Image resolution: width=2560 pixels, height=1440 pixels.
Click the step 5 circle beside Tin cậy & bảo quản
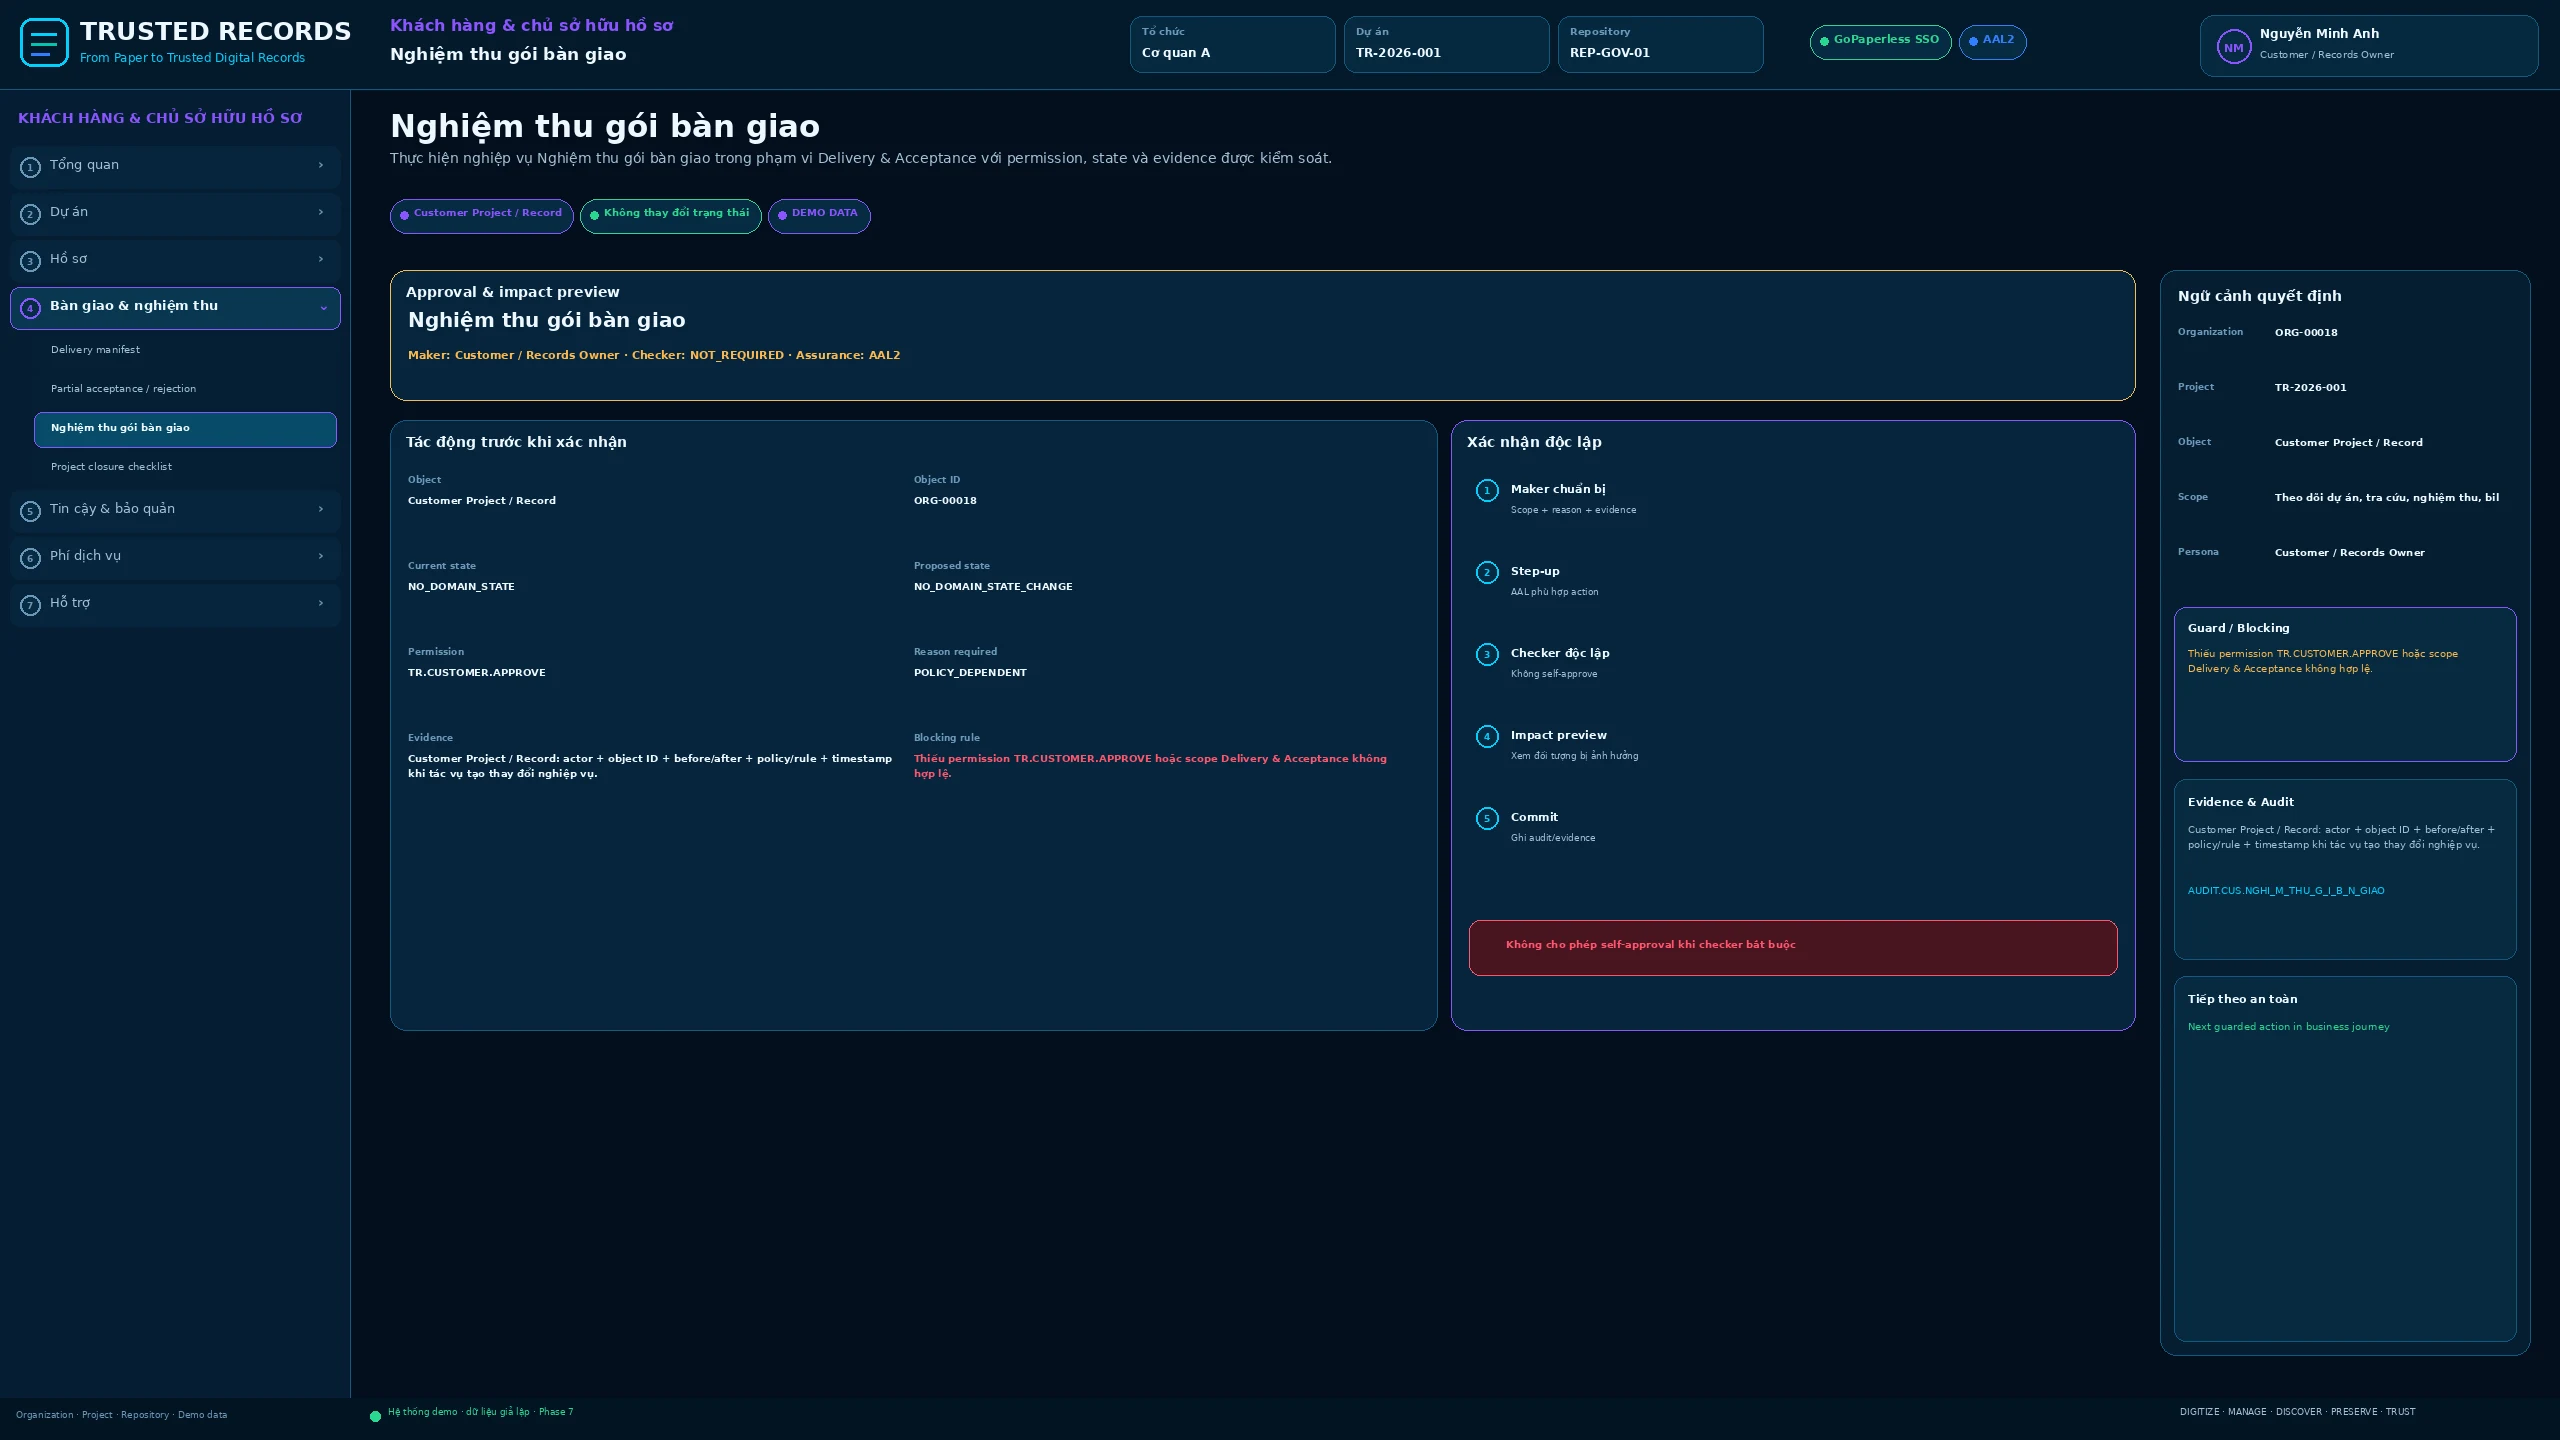coord(30,511)
